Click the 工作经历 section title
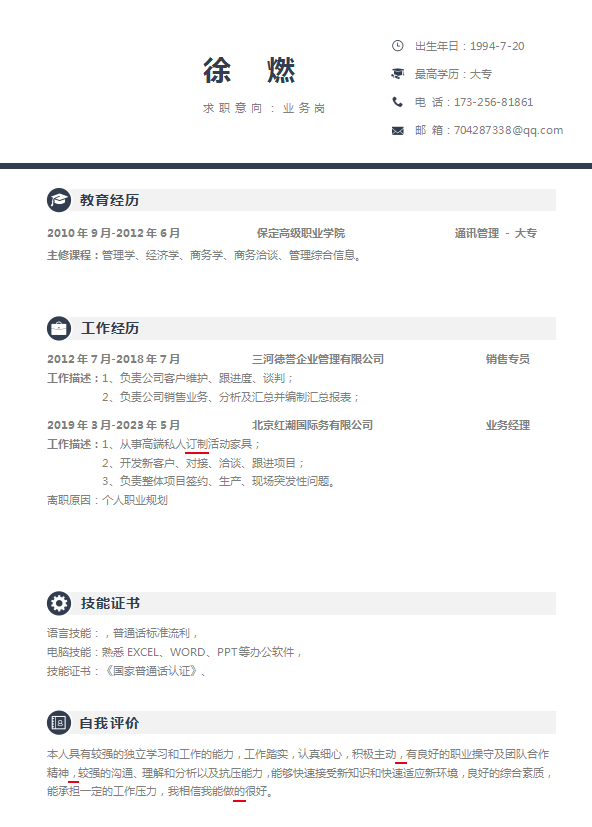 (x=110, y=329)
